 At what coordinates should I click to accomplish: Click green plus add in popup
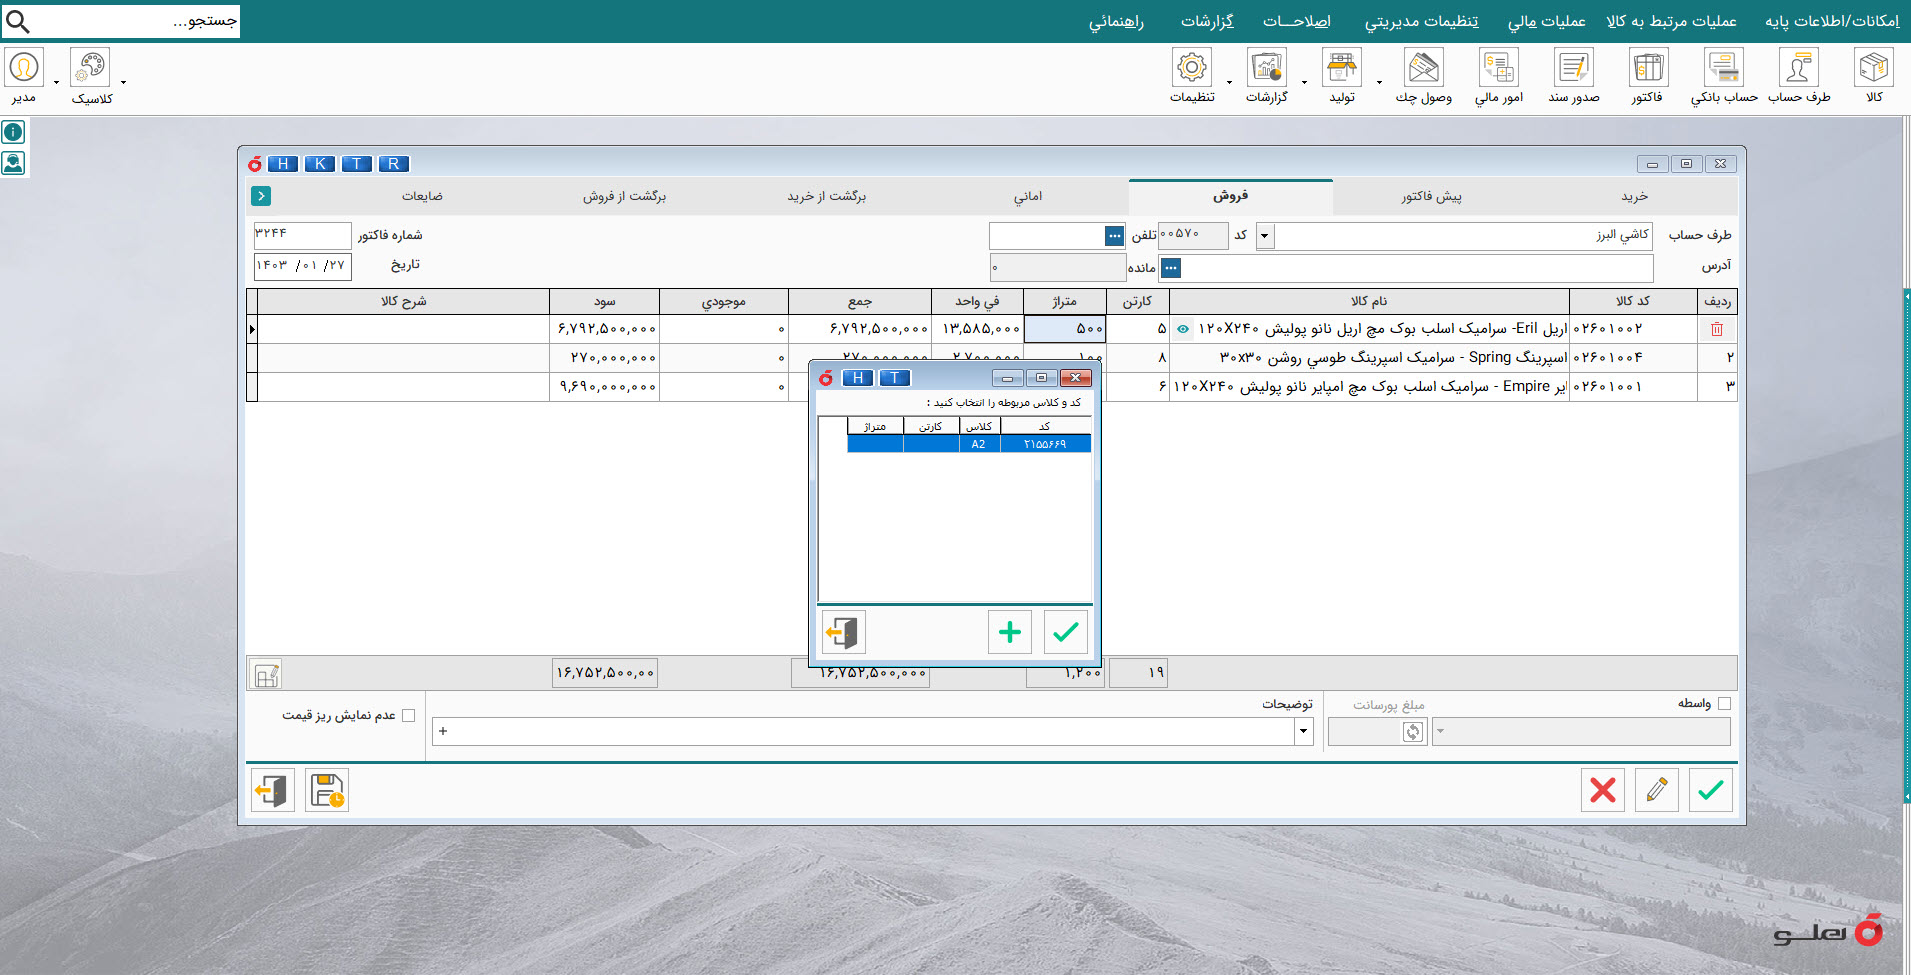click(x=1009, y=632)
